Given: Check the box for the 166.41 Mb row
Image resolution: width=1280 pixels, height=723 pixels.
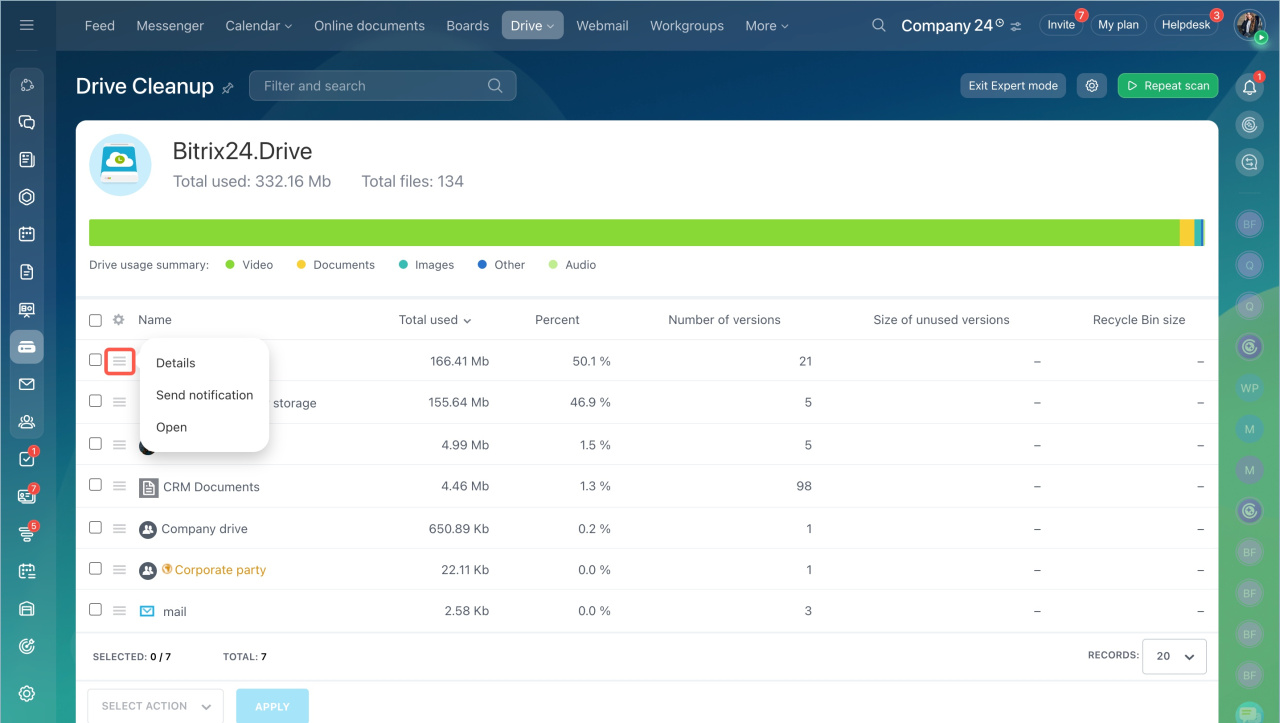Looking at the screenshot, I should pos(95,360).
